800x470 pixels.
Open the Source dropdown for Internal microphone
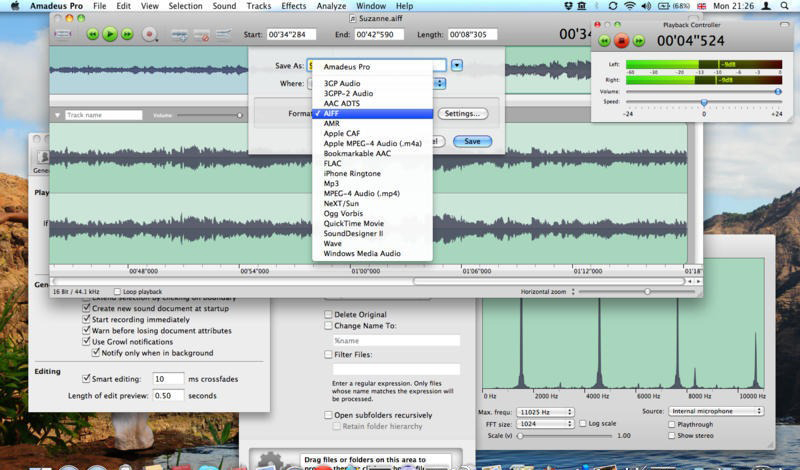[715, 411]
